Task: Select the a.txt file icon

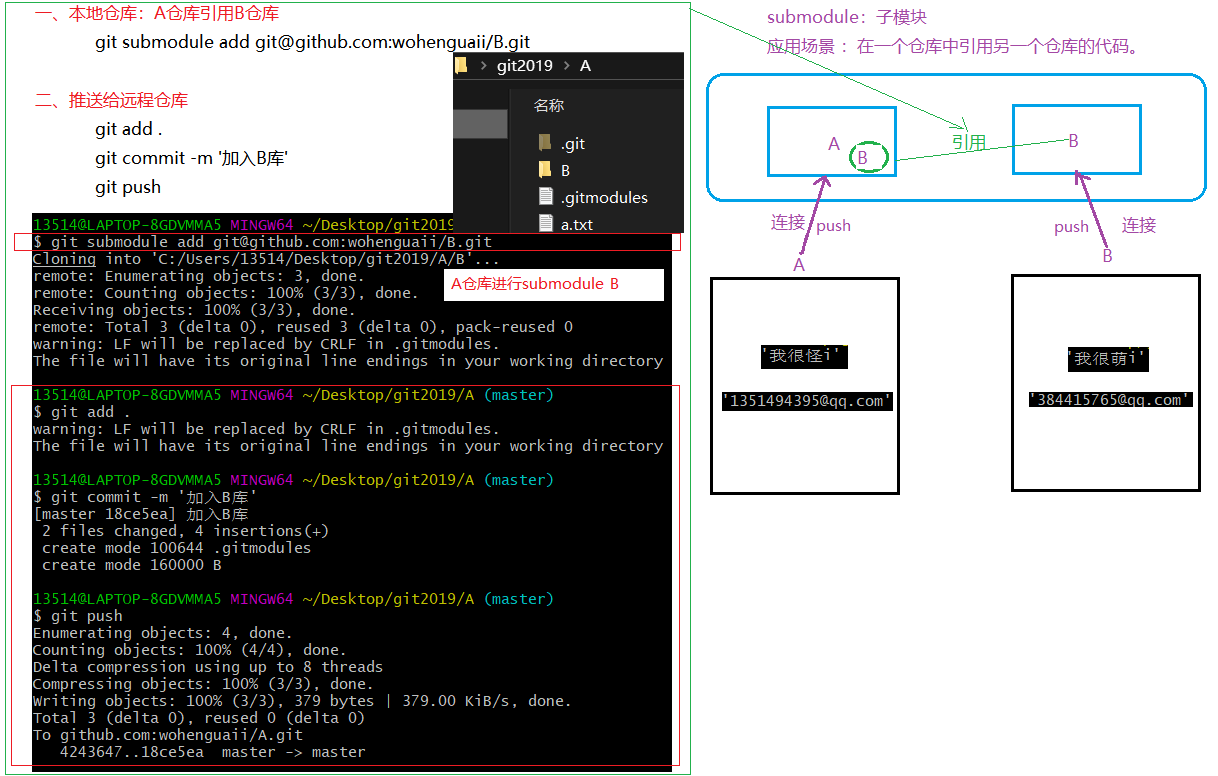Action: tap(545, 224)
